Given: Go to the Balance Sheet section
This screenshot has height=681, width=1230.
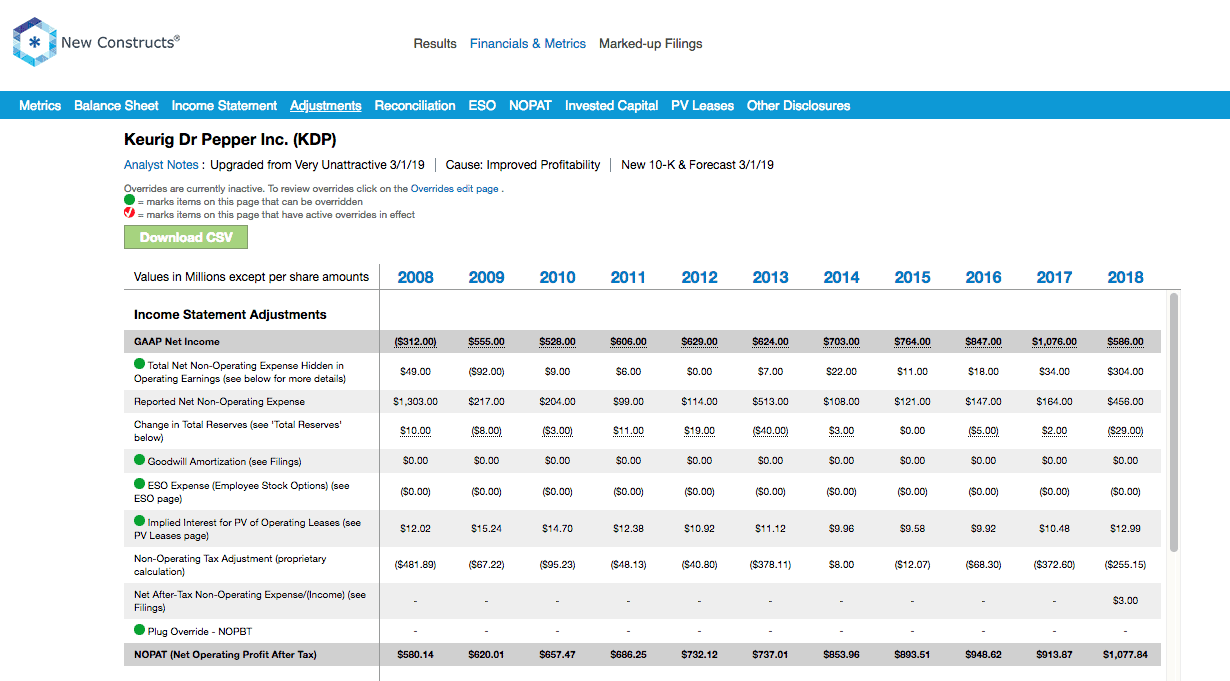Looking at the screenshot, I should [116, 105].
